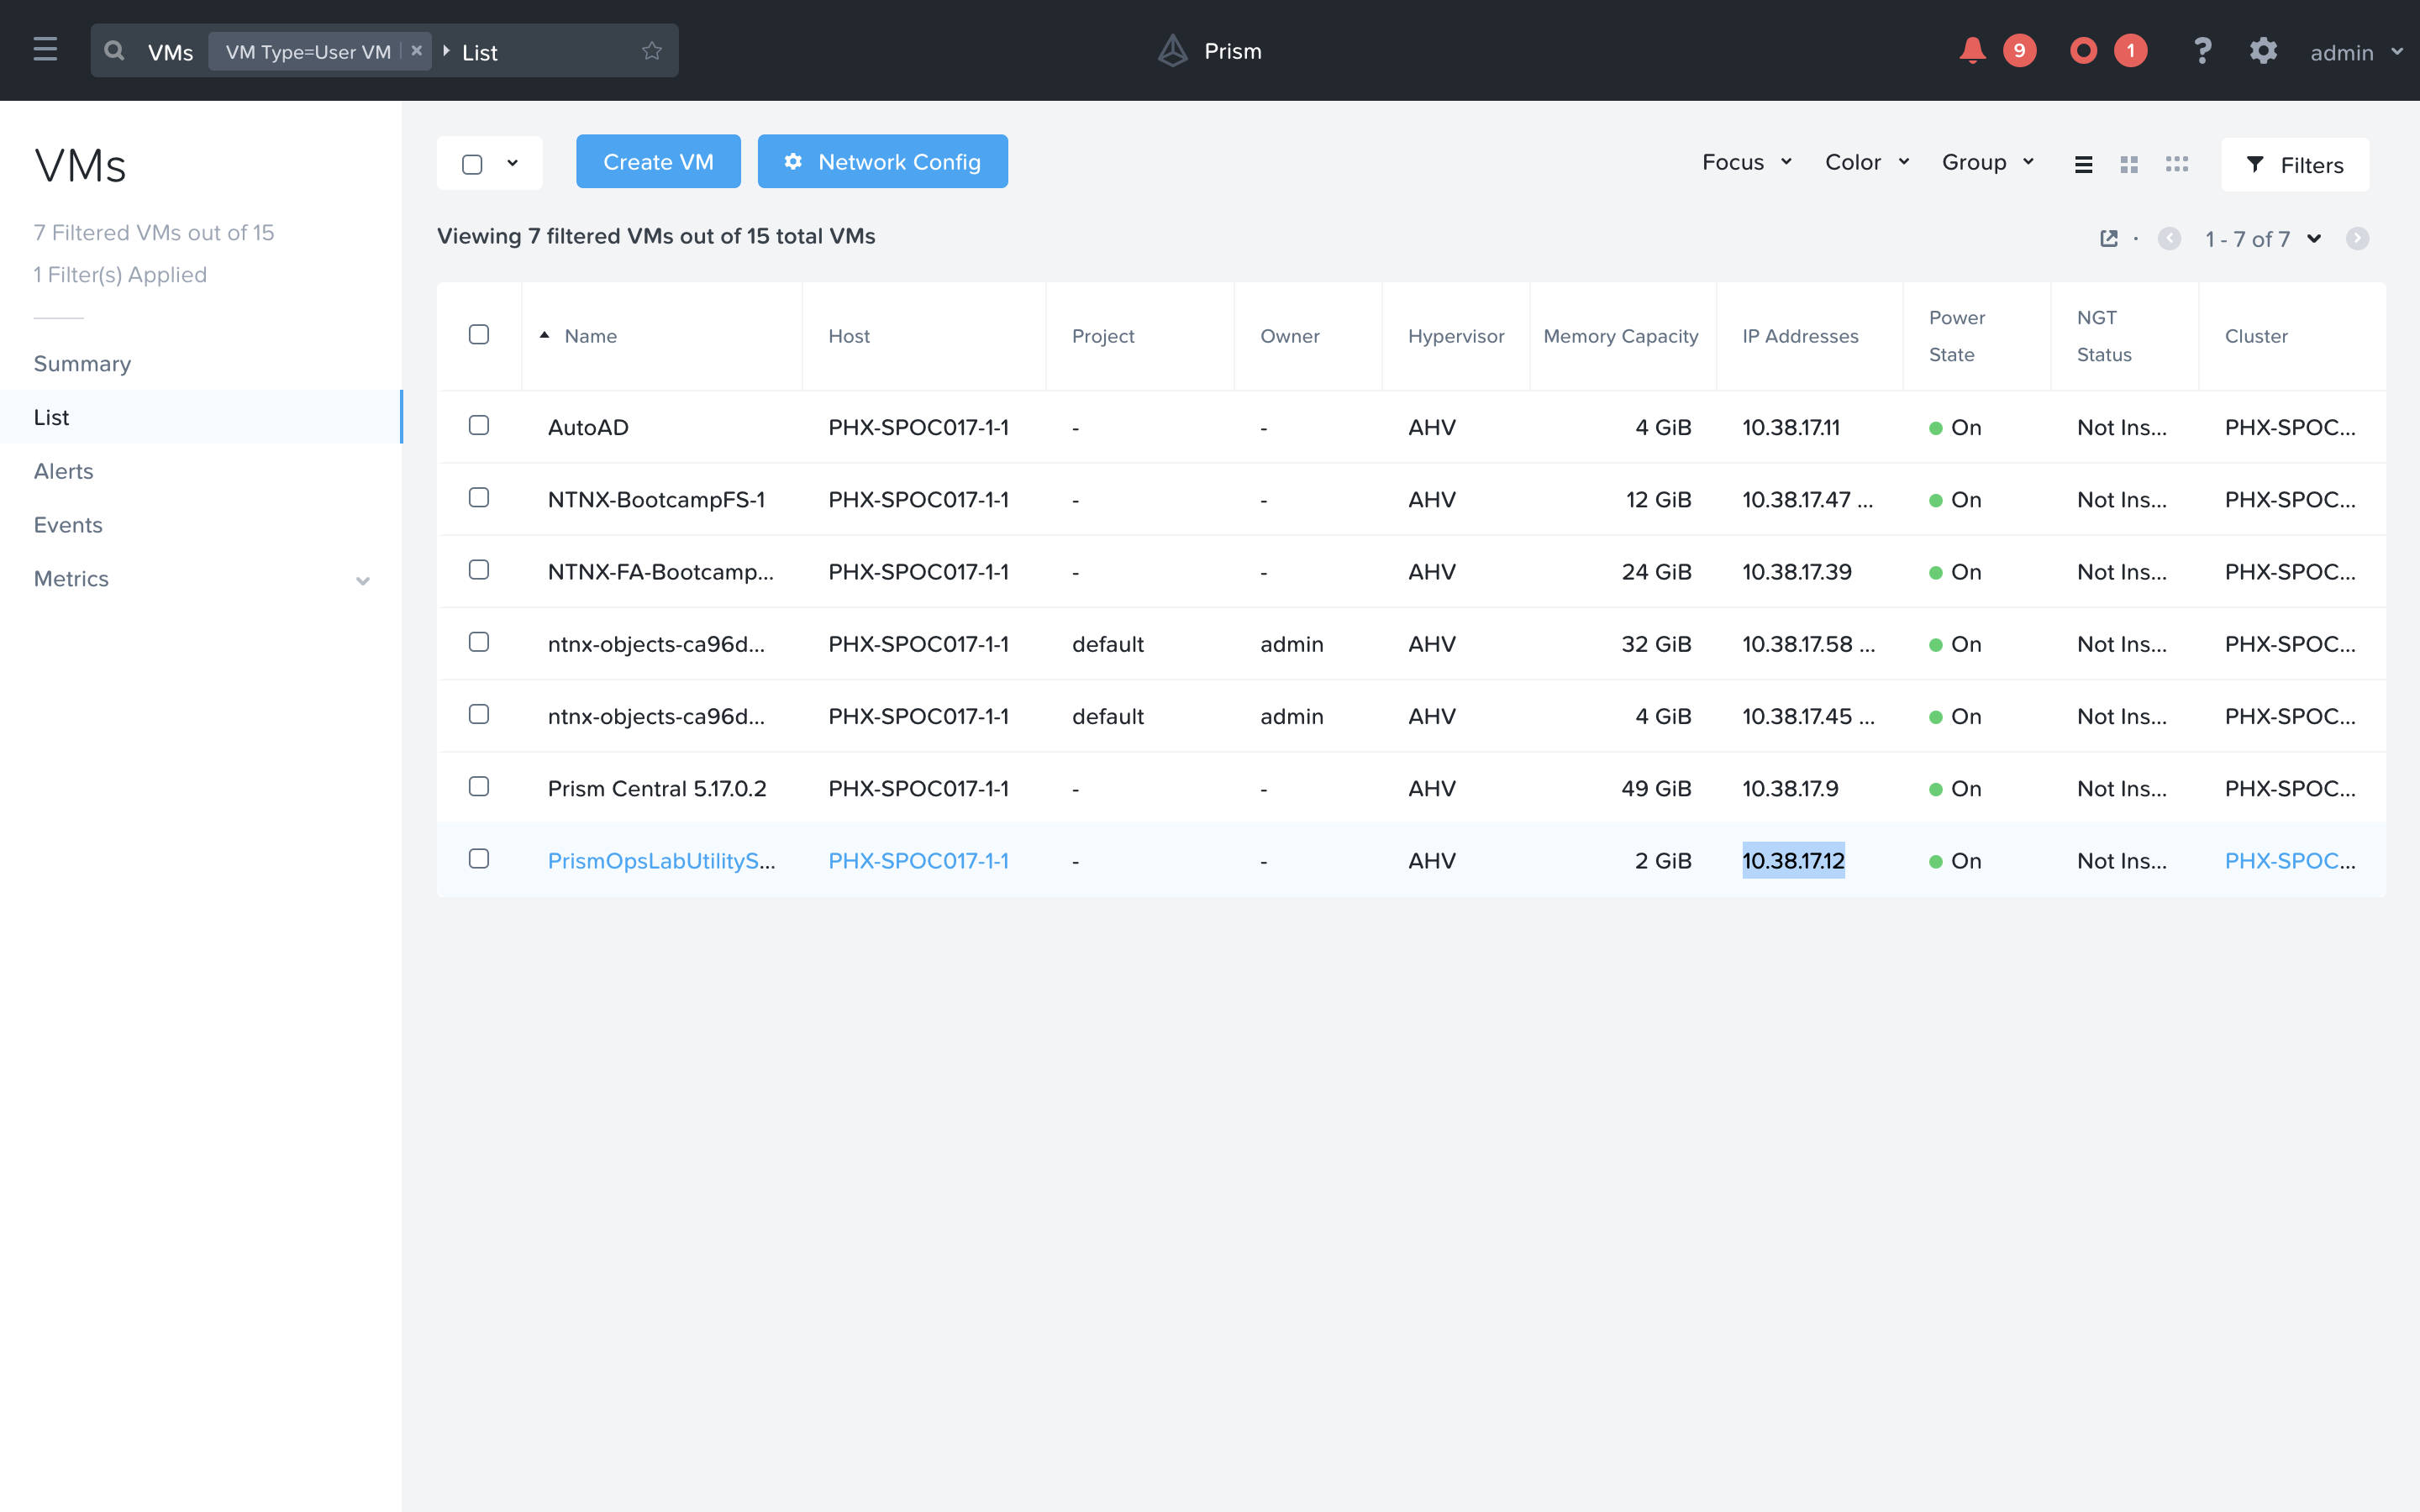The image size is (2420, 1512).
Task: Sort by the NGT Status column header
Action: pyautogui.click(x=2104, y=336)
